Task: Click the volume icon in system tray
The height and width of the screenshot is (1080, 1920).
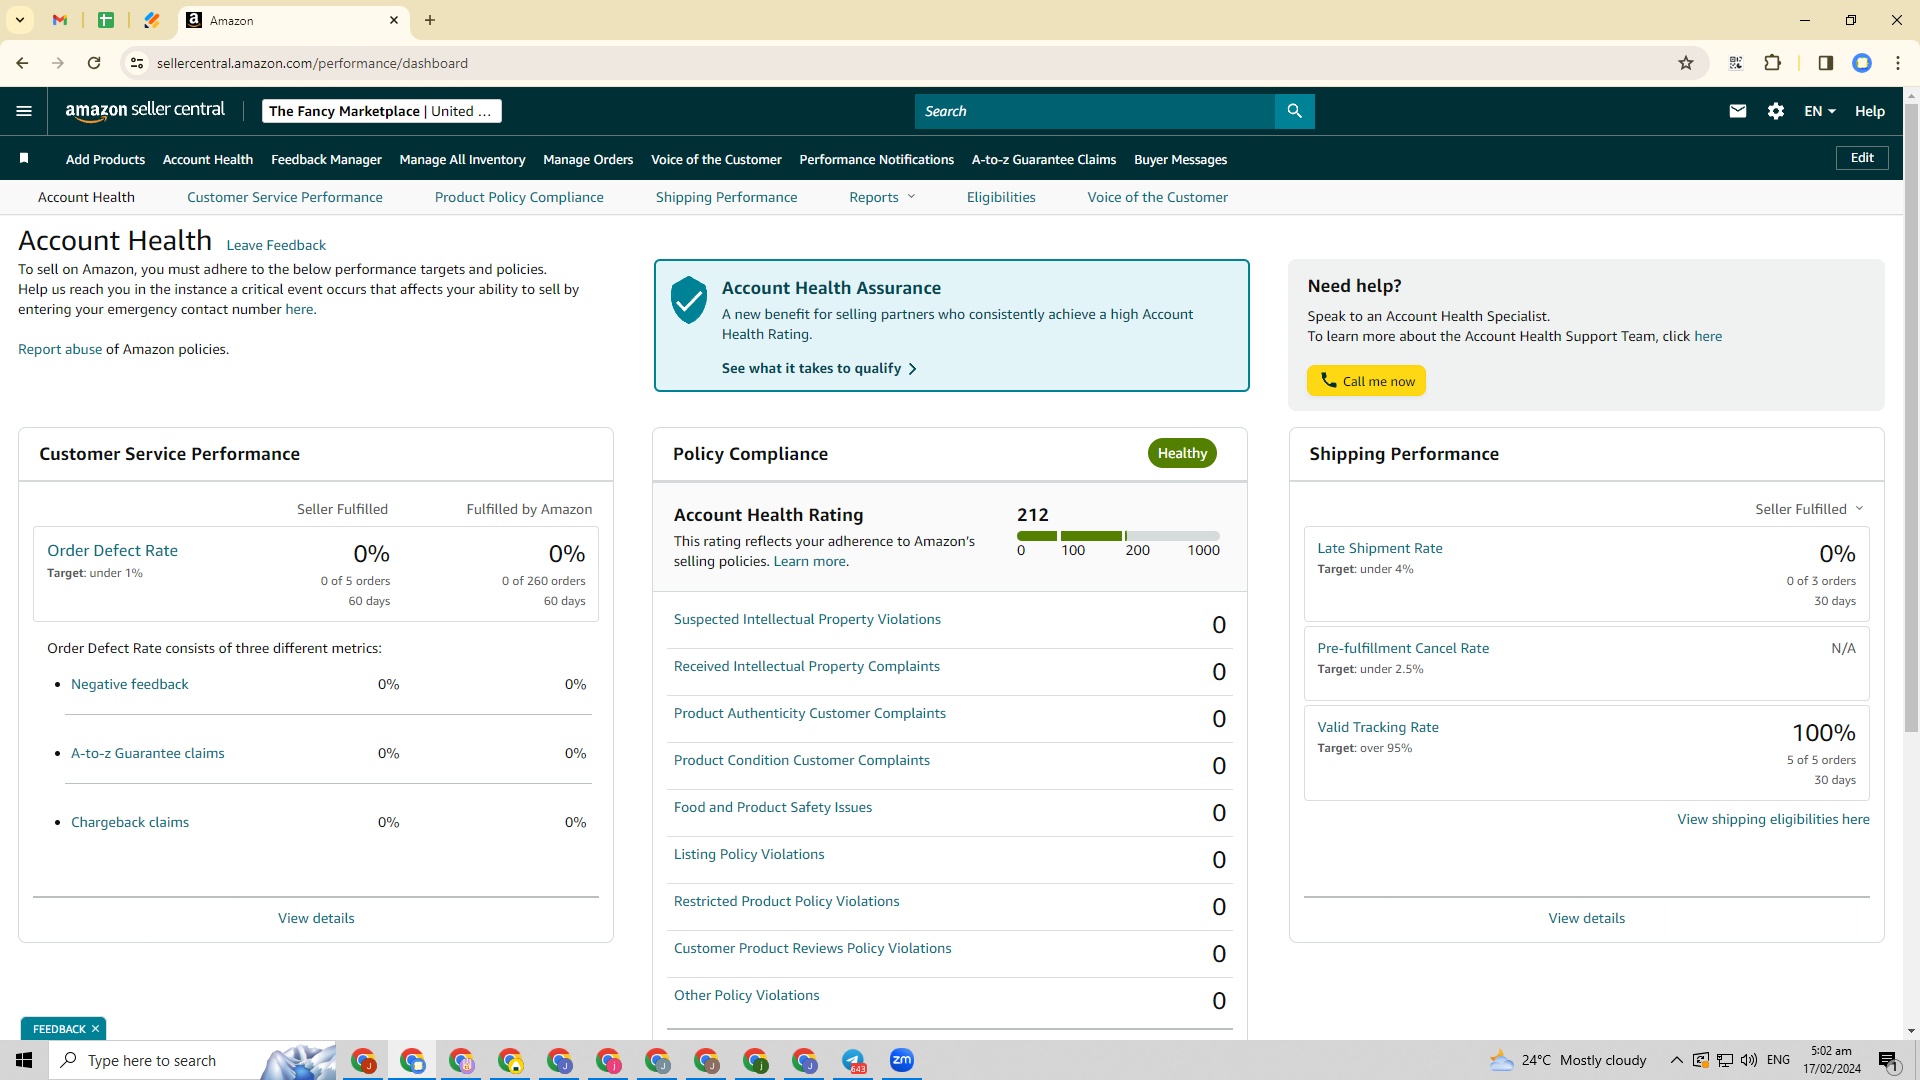Action: [x=1749, y=1060]
